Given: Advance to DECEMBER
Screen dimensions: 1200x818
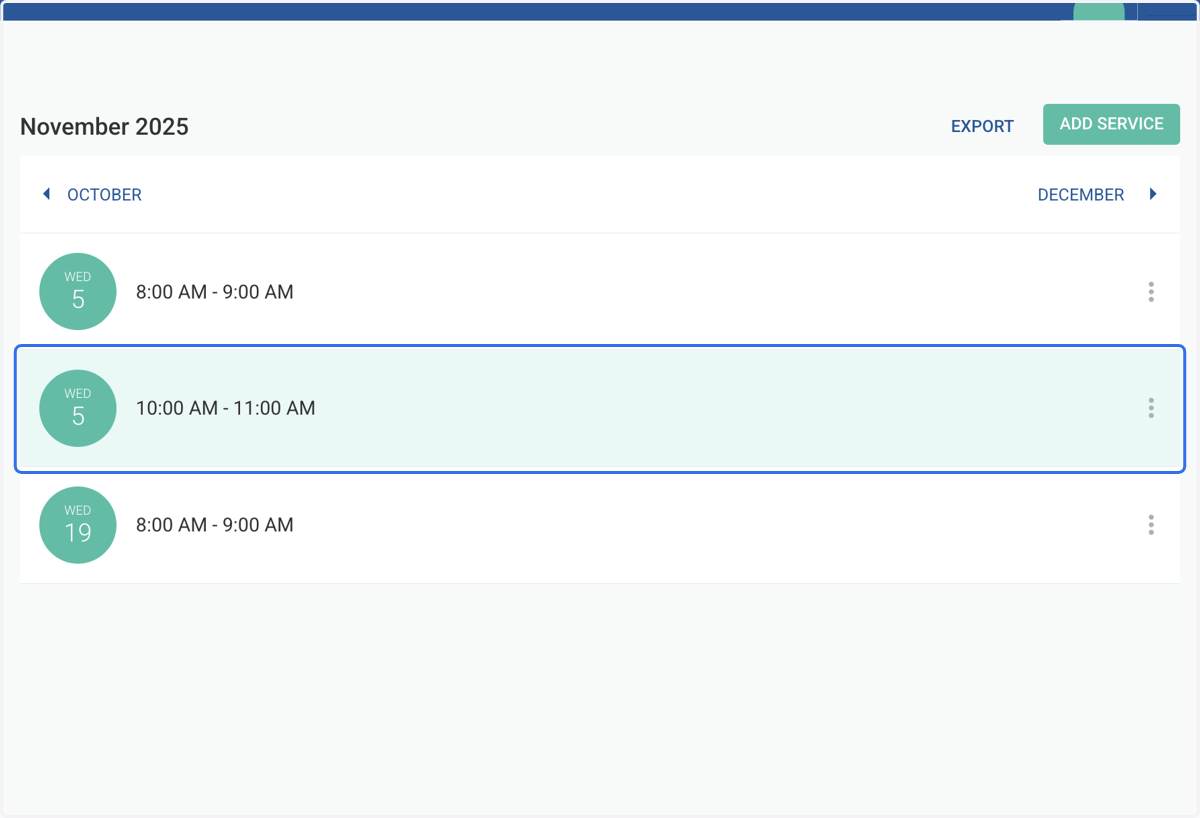Looking at the screenshot, I should pos(1097,195).
